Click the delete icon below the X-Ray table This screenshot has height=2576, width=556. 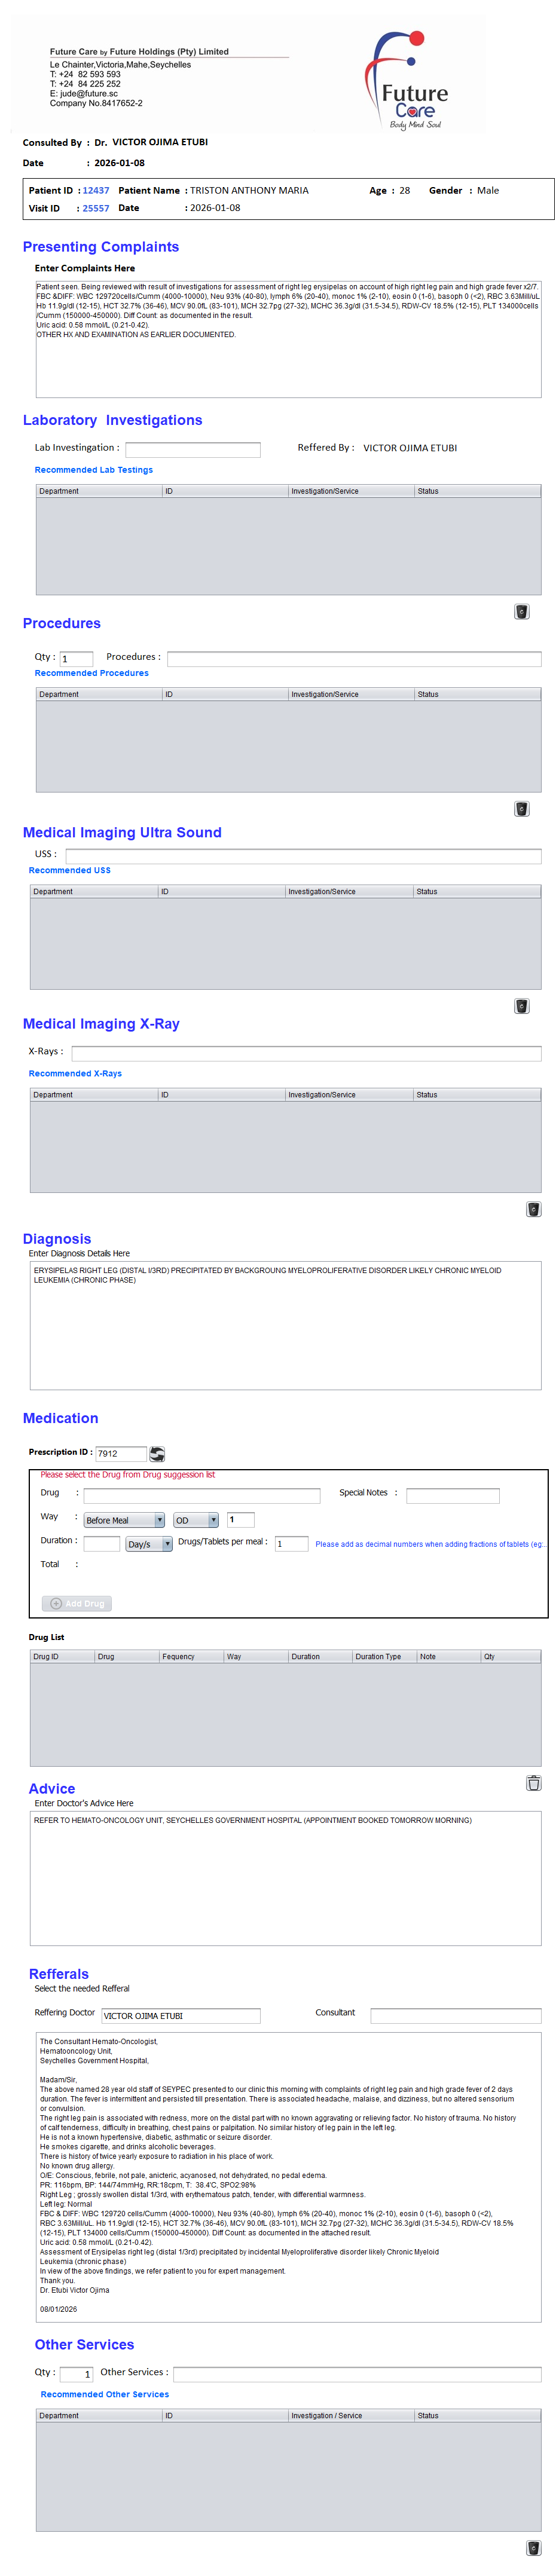533,1209
